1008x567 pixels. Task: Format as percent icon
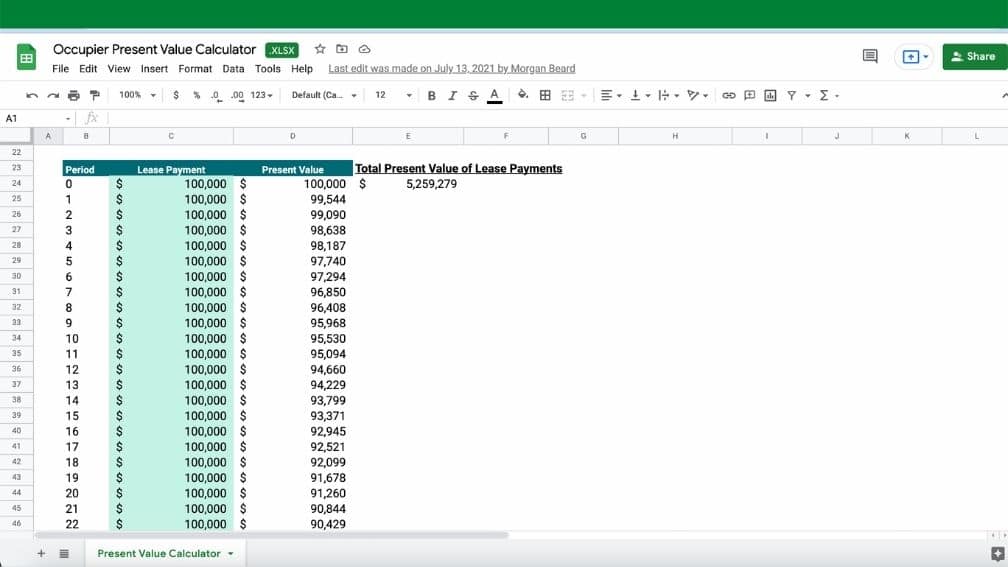pos(197,95)
